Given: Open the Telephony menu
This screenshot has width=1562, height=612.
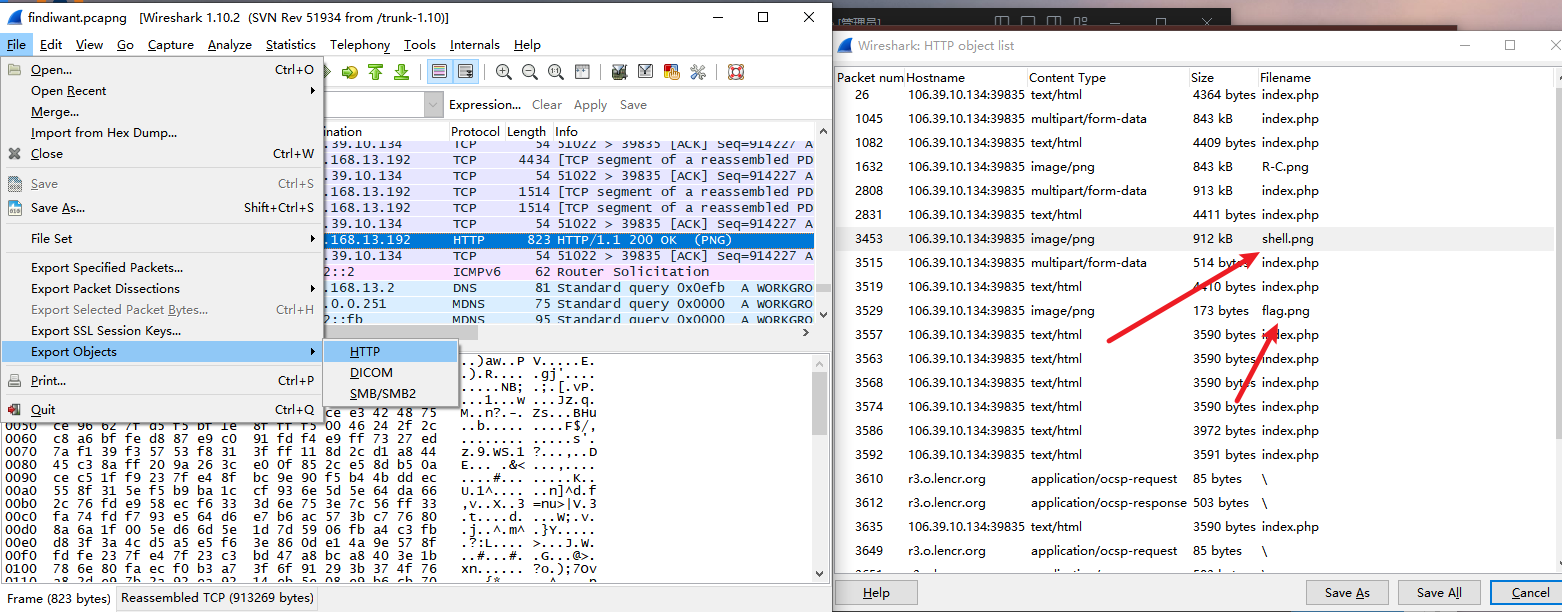Looking at the screenshot, I should click(360, 44).
